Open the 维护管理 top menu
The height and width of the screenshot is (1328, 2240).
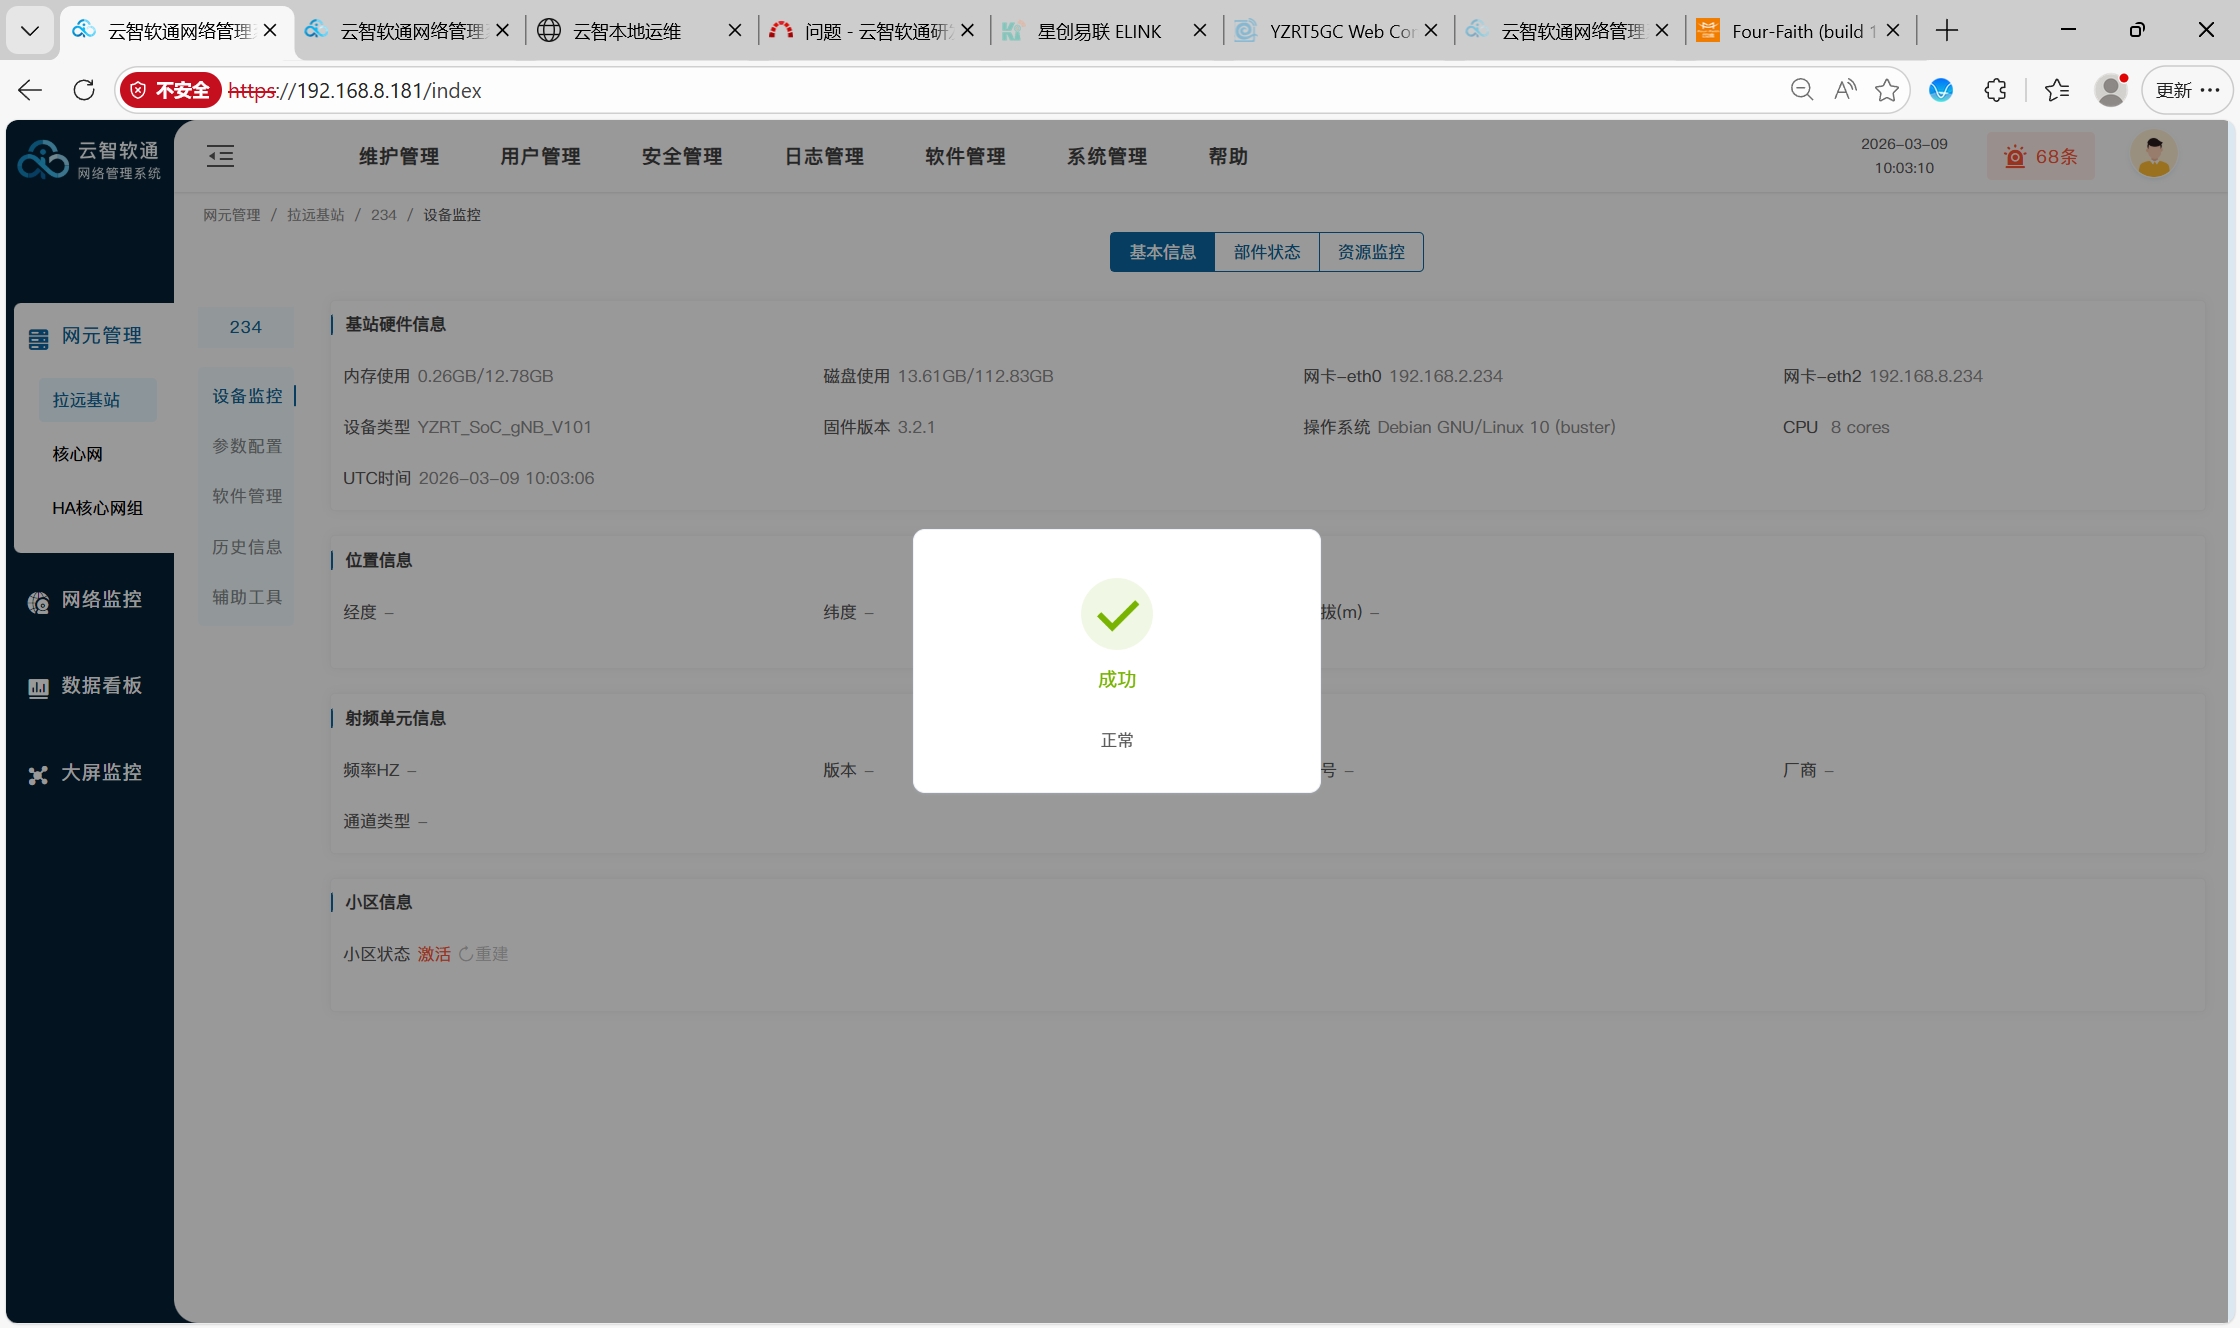[399, 157]
